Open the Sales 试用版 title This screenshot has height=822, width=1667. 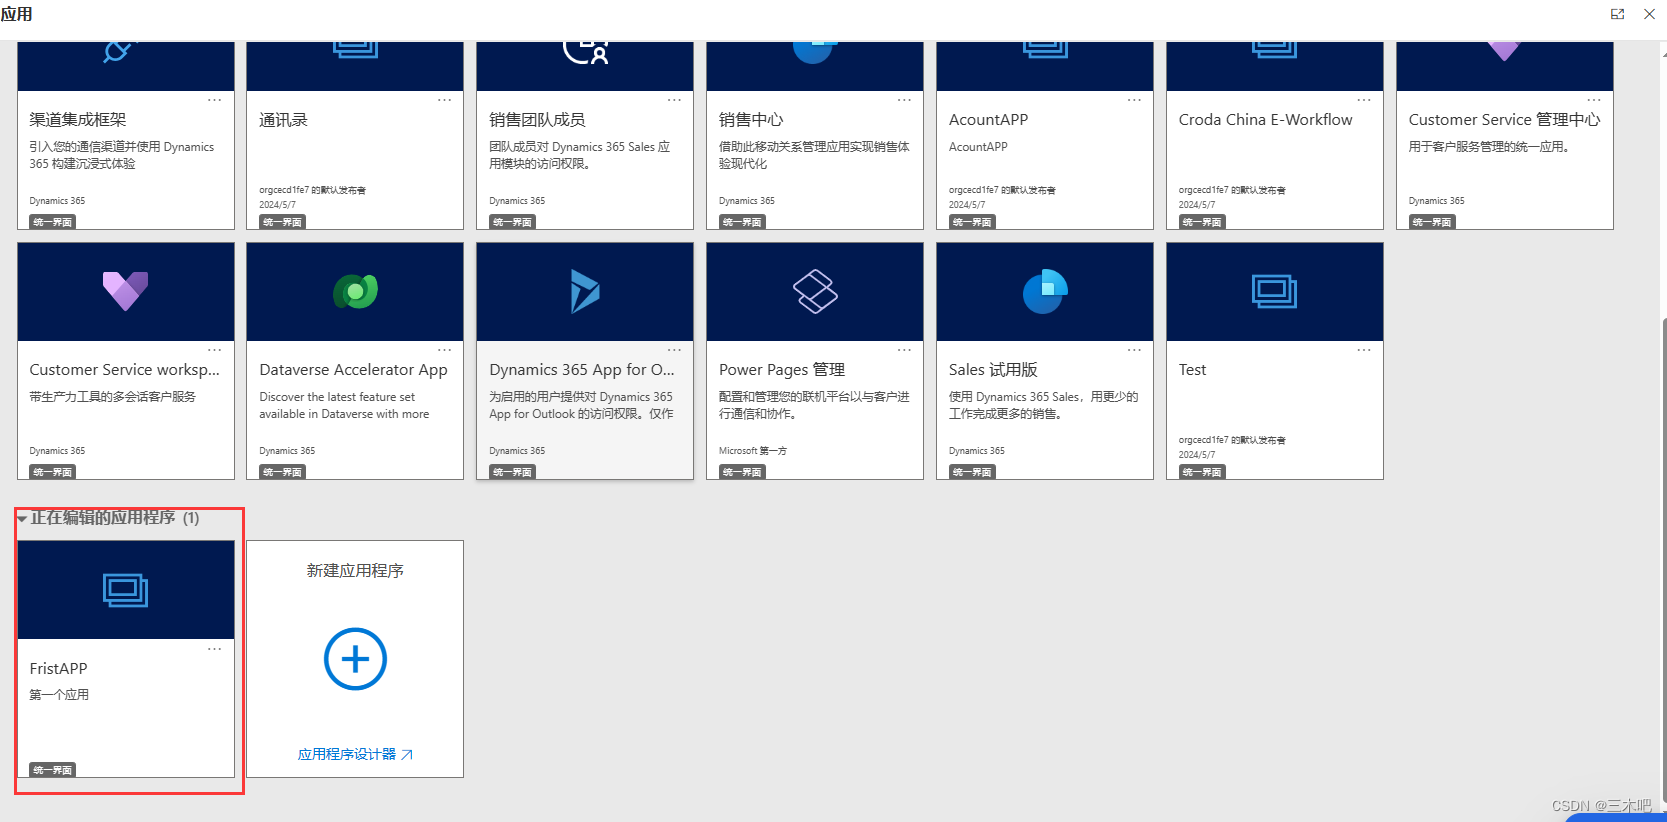(x=993, y=369)
